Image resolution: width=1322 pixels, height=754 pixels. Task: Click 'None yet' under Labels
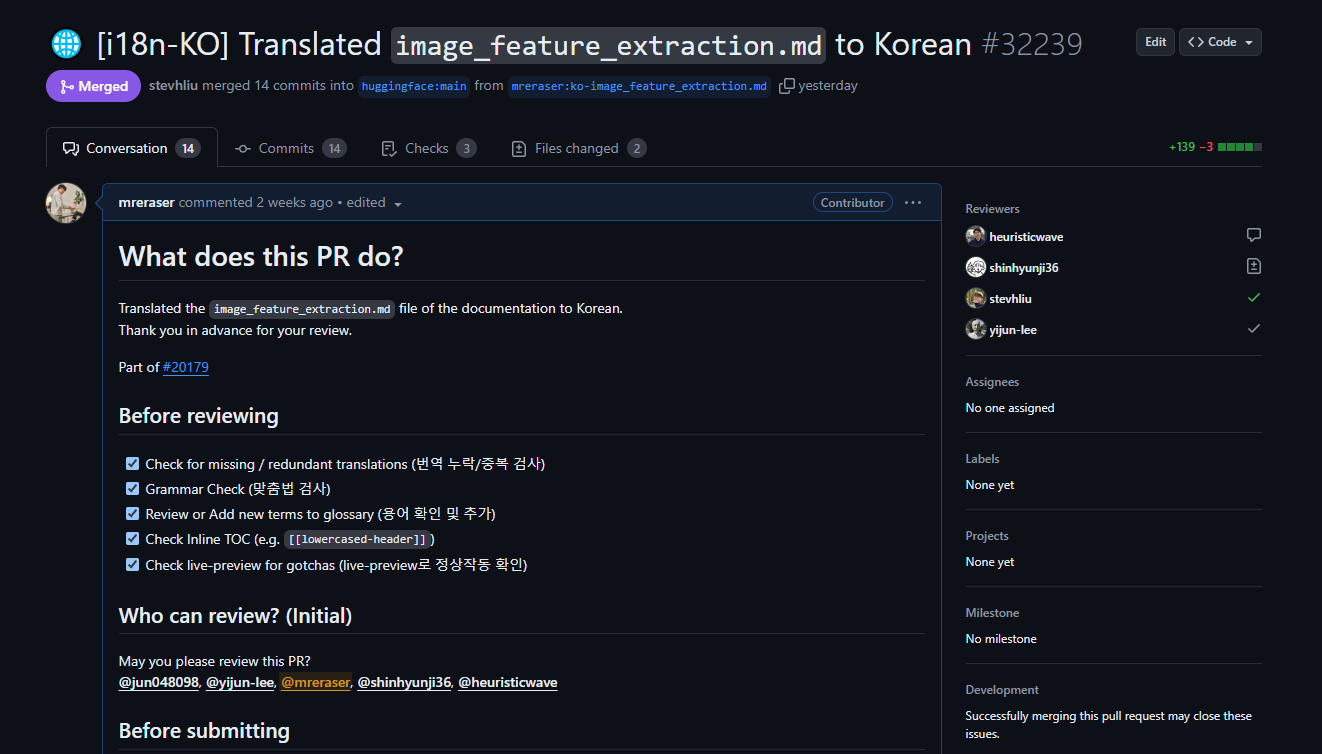[990, 485]
